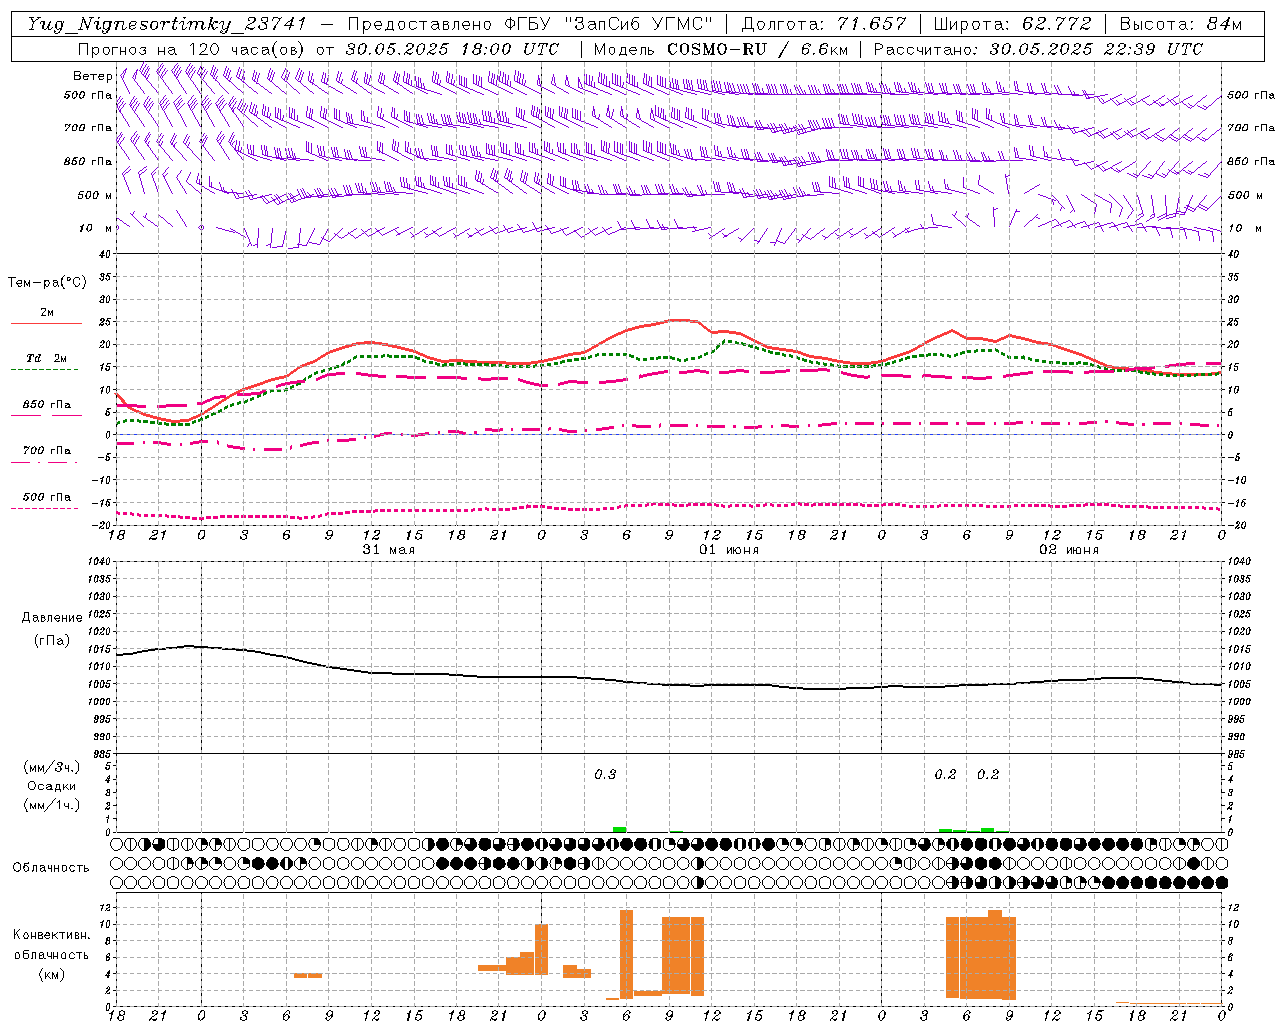Image resolution: width=1280 pixels, height=1024 pixels.
Task: Click the (мм/3ч.) precipitation unit label
Action: coord(52,767)
